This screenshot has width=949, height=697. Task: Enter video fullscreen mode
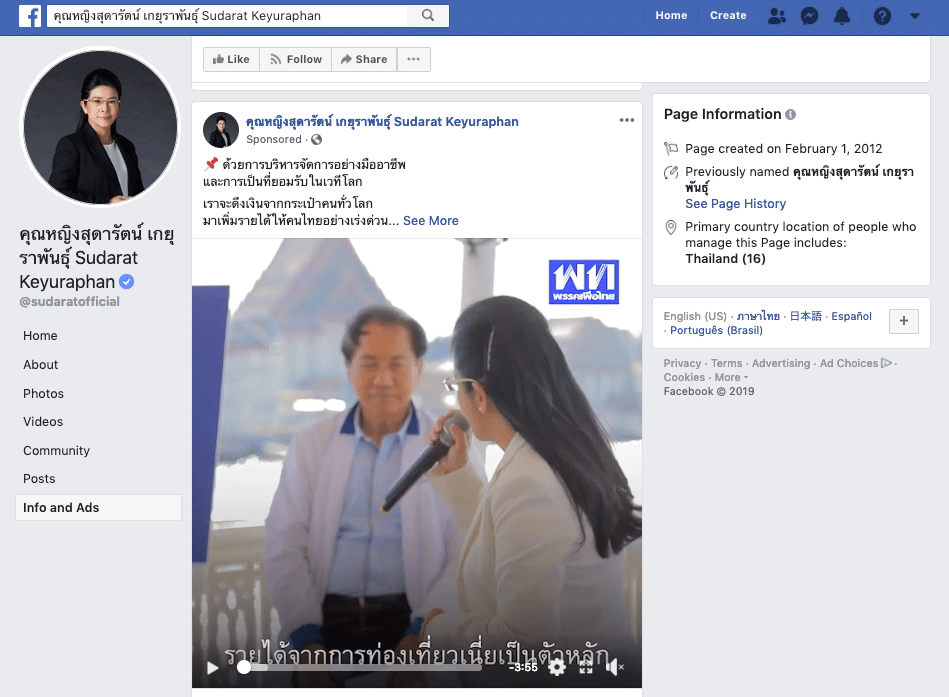click(x=586, y=667)
